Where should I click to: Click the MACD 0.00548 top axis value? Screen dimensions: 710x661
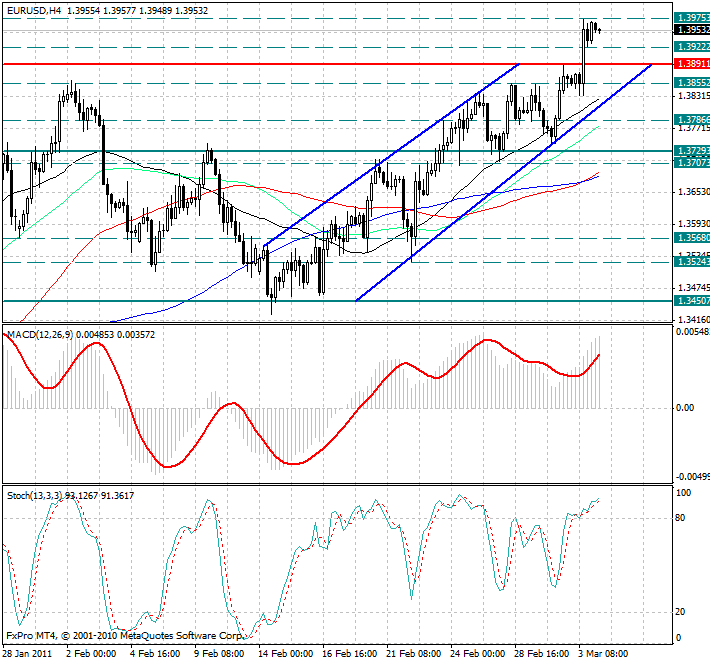pyautogui.click(x=693, y=332)
